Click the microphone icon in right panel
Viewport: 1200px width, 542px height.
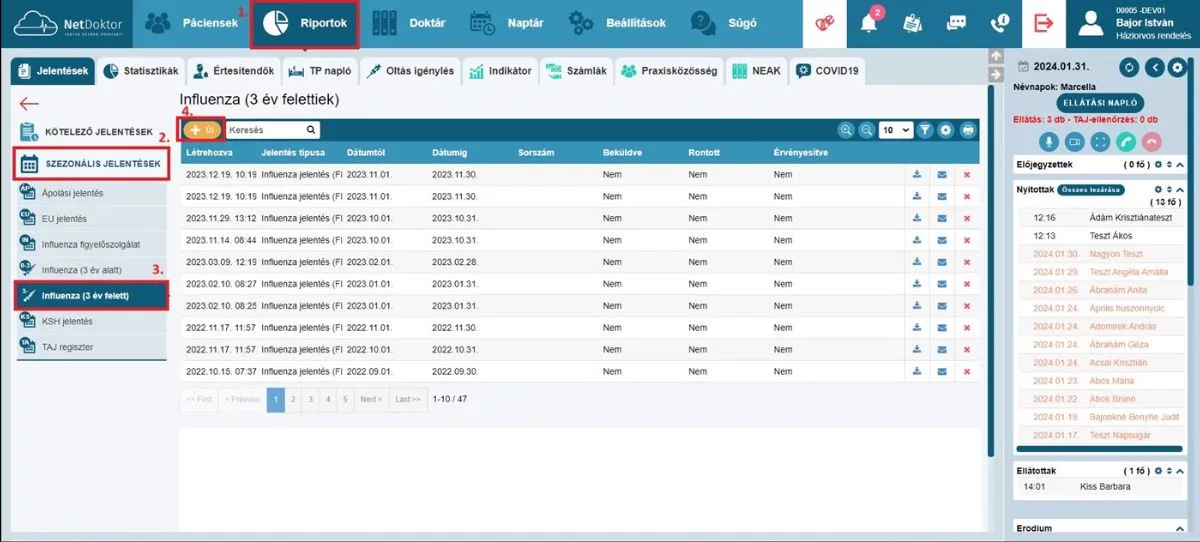[1050, 142]
